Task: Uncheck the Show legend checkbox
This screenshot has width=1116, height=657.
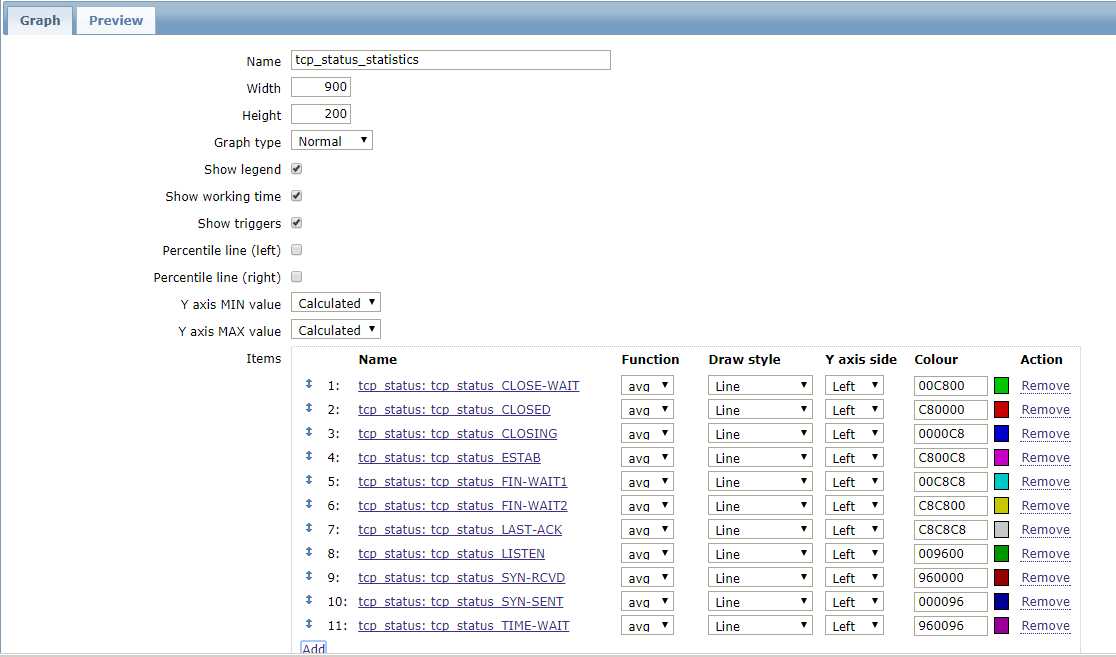Action: pyautogui.click(x=297, y=169)
